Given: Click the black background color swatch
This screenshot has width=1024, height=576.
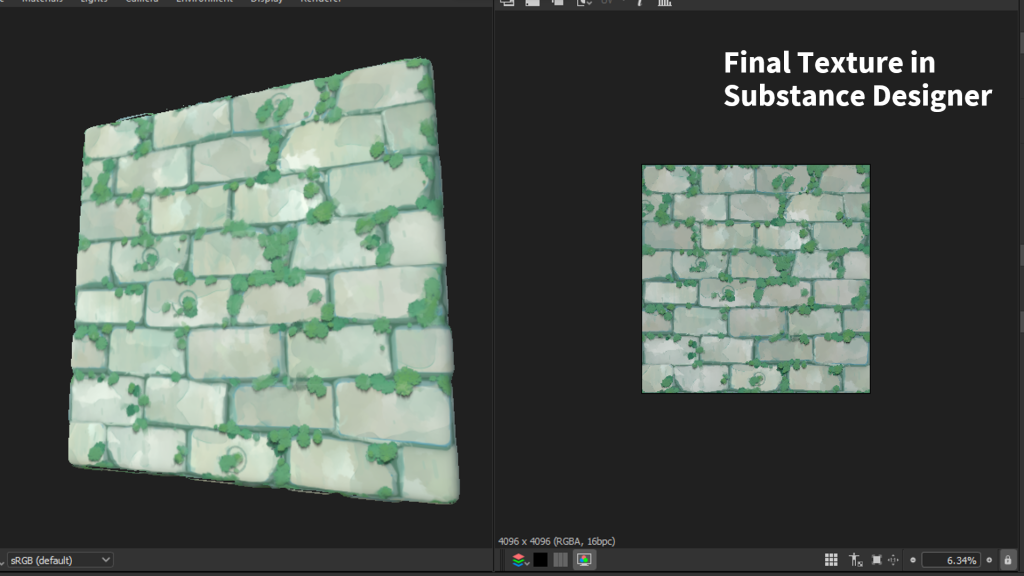Looking at the screenshot, I should [x=540, y=560].
